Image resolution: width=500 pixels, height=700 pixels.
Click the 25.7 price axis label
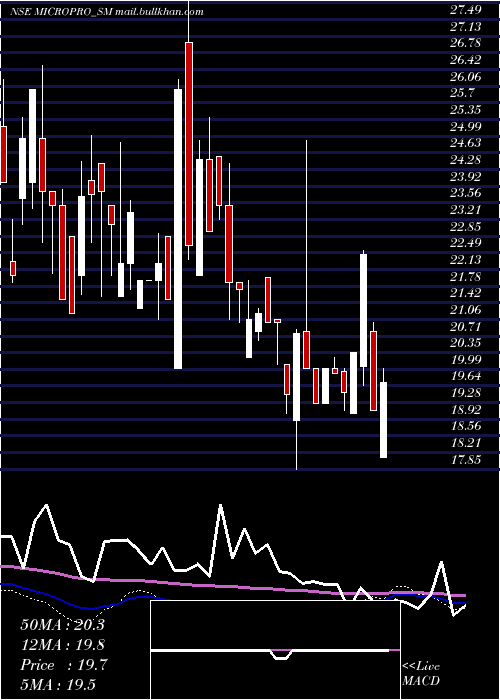[462, 94]
